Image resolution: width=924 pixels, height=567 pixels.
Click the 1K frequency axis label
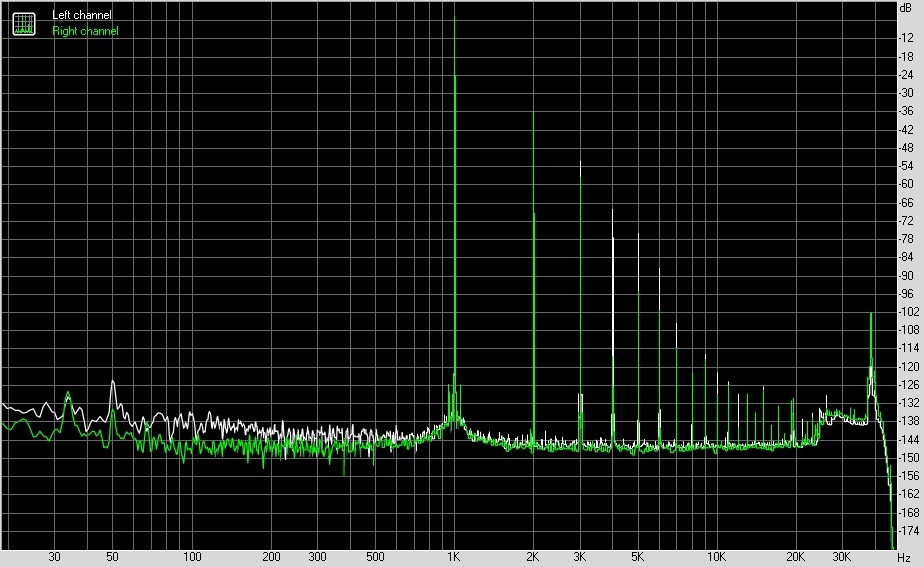click(x=454, y=557)
